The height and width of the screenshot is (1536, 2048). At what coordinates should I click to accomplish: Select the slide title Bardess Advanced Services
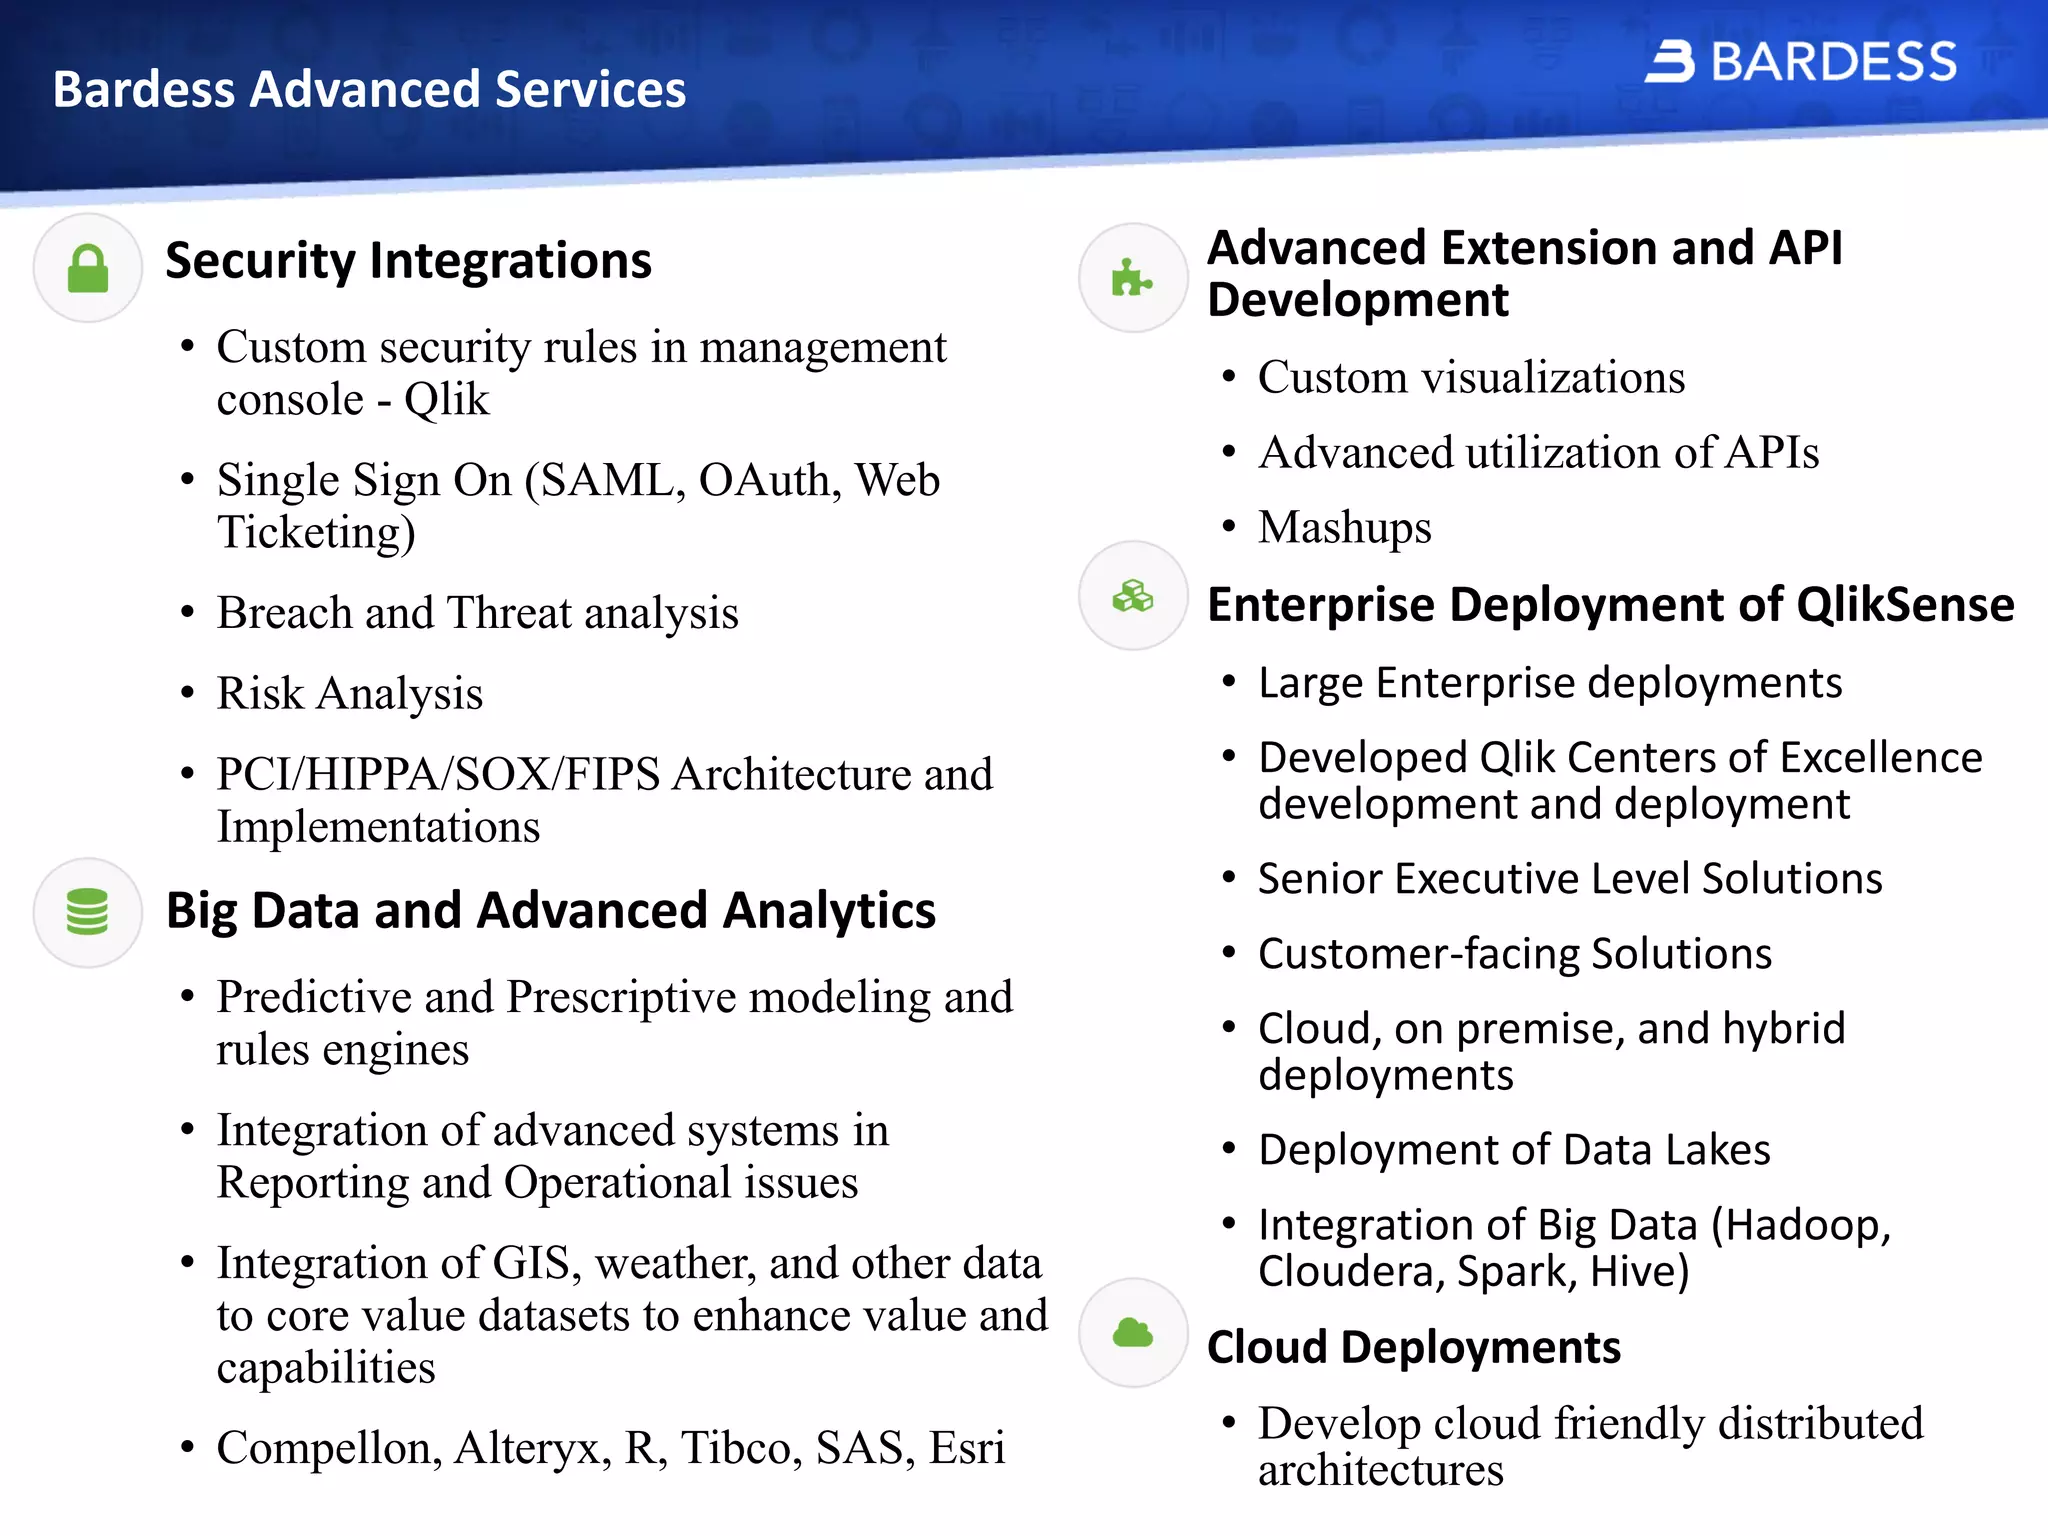(x=369, y=89)
